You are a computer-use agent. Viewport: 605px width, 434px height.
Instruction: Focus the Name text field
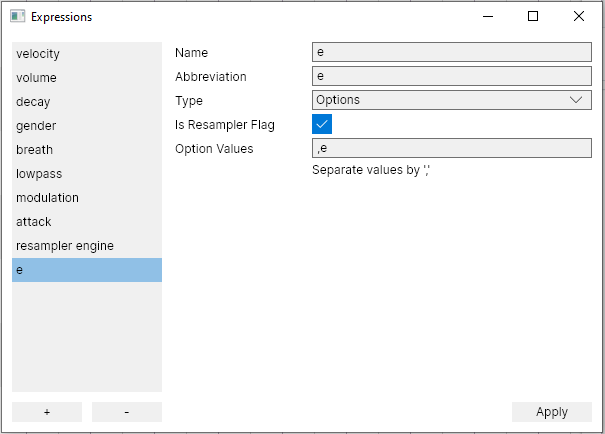pyautogui.click(x=451, y=53)
